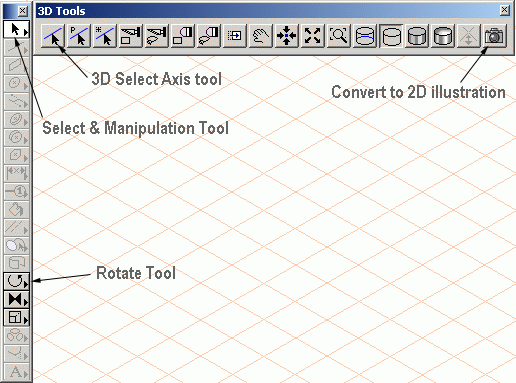Select the greyed Bezier curve tool
Screen dimensions: 516x383
tap(16, 102)
